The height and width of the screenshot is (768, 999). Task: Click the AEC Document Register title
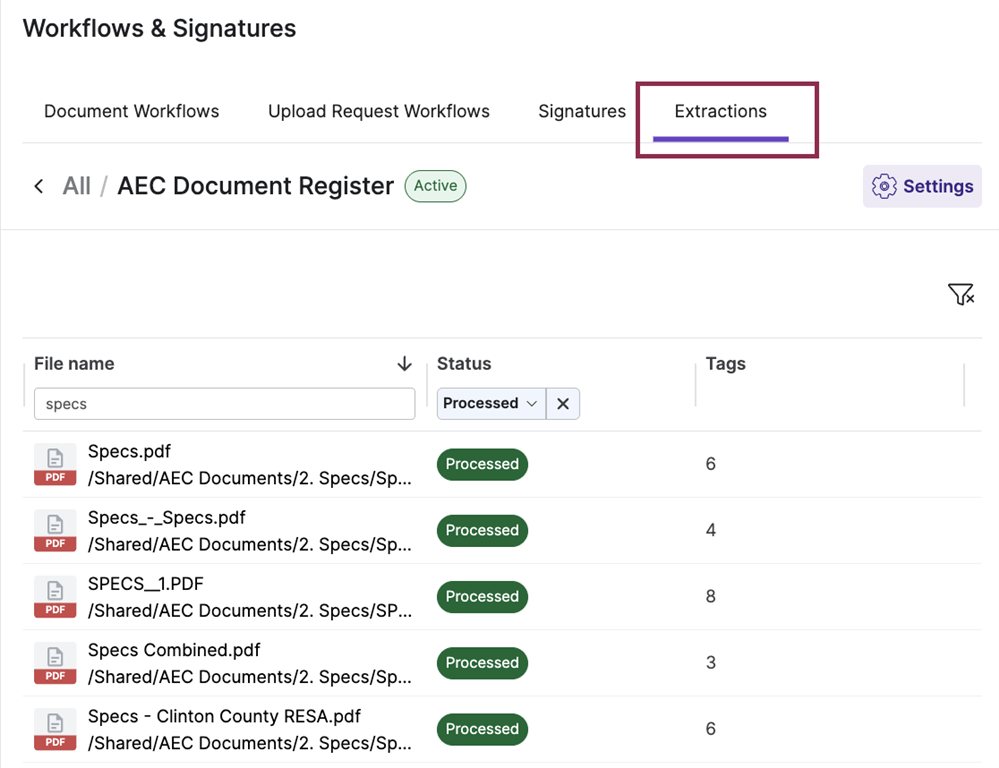click(x=255, y=186)
